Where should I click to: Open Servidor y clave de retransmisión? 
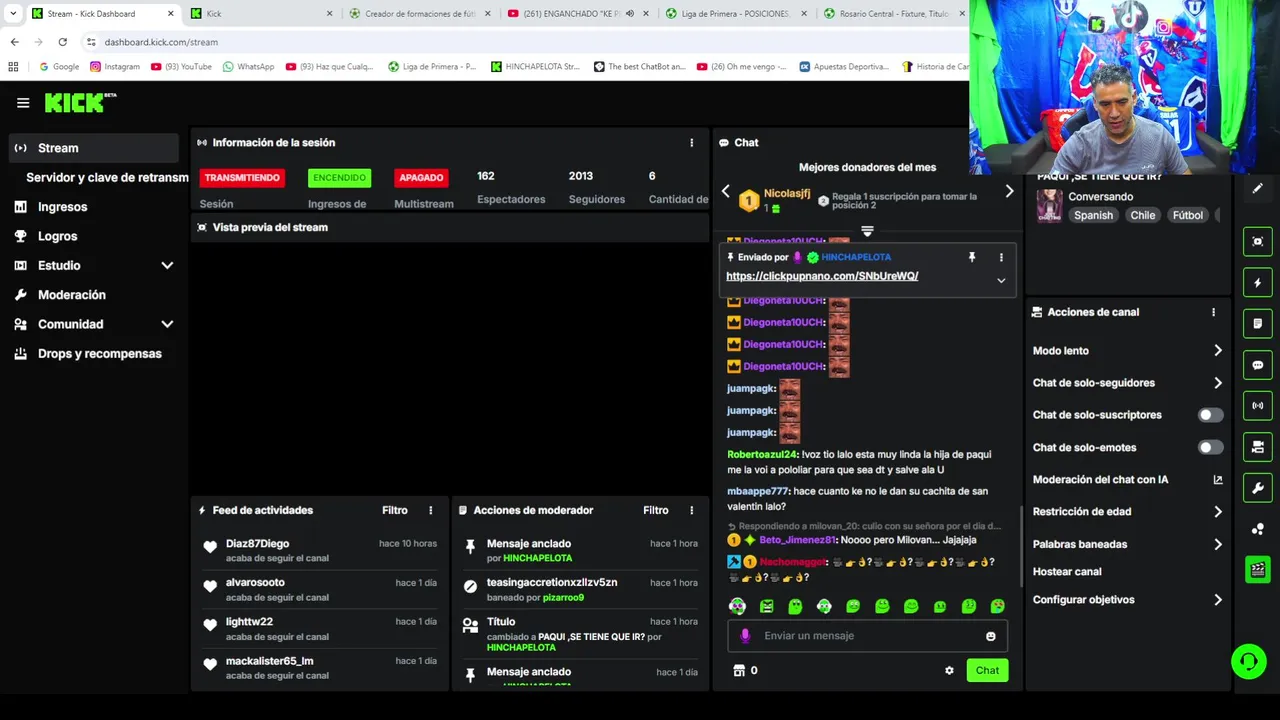pos(107,177)
